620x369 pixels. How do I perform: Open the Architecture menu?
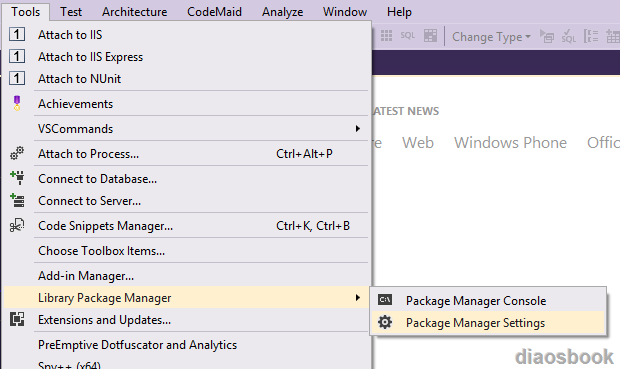[134, 12]
